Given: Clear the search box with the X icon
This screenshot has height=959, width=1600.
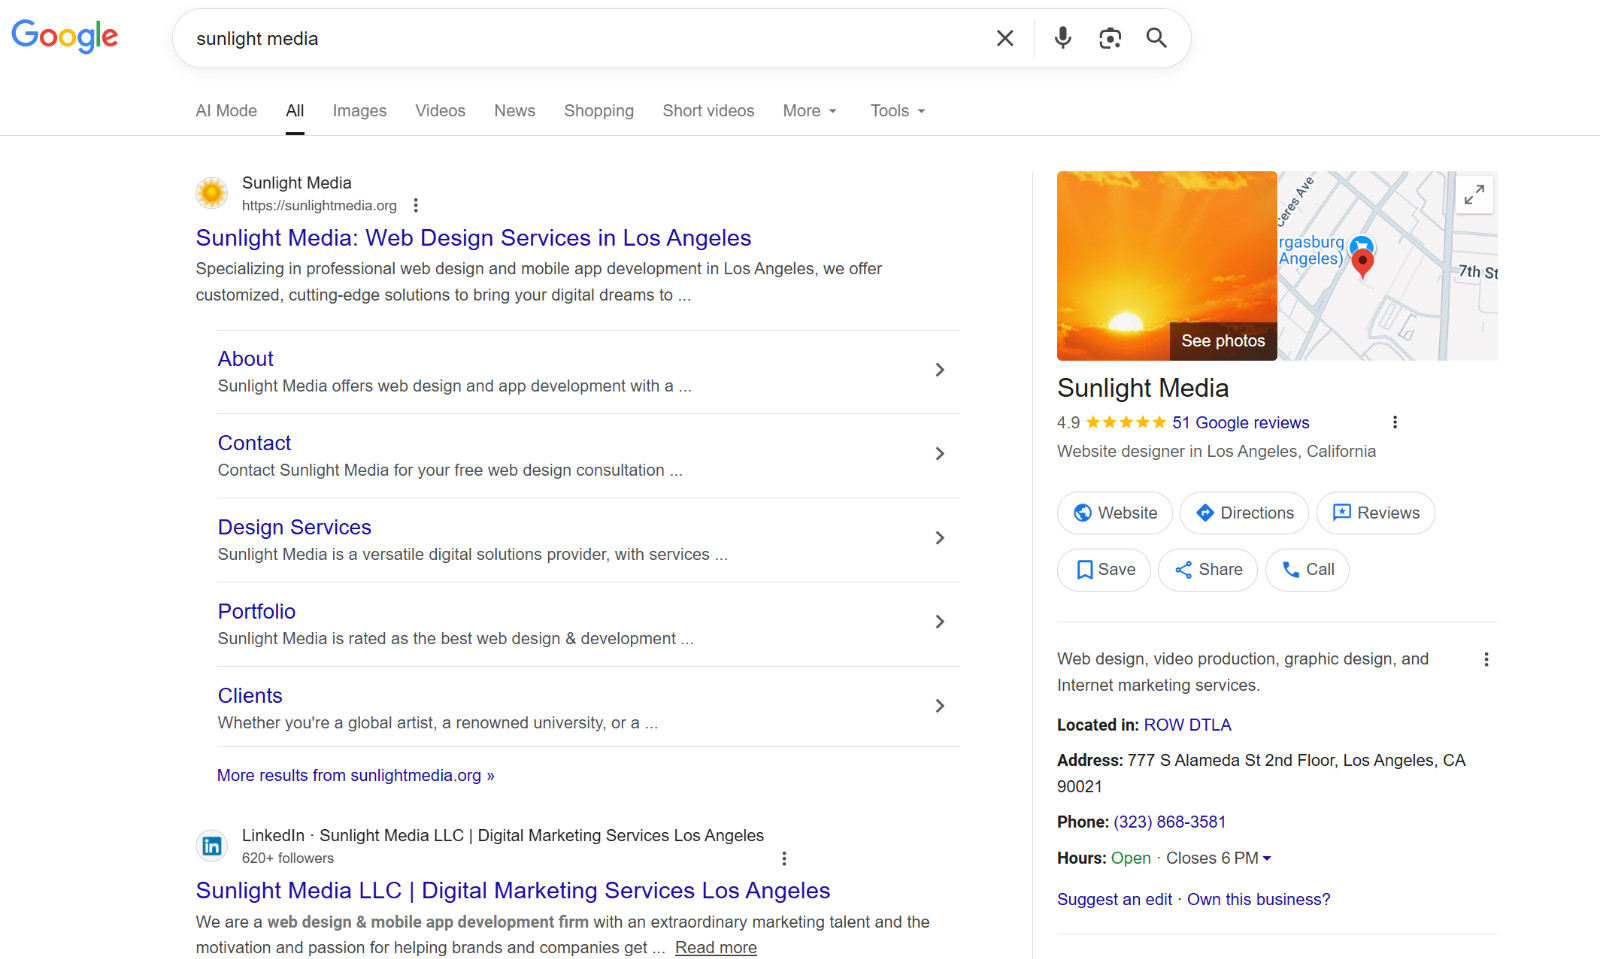Looking at the screenshot, I should [x=1005, y=38].
